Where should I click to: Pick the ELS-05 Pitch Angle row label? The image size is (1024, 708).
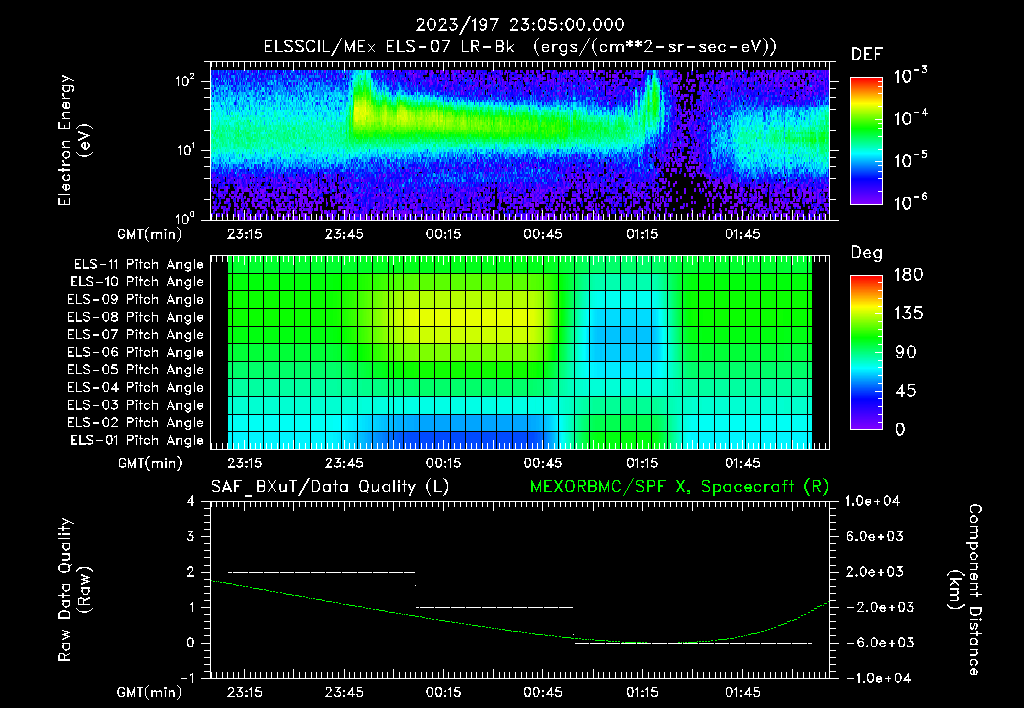135,370
